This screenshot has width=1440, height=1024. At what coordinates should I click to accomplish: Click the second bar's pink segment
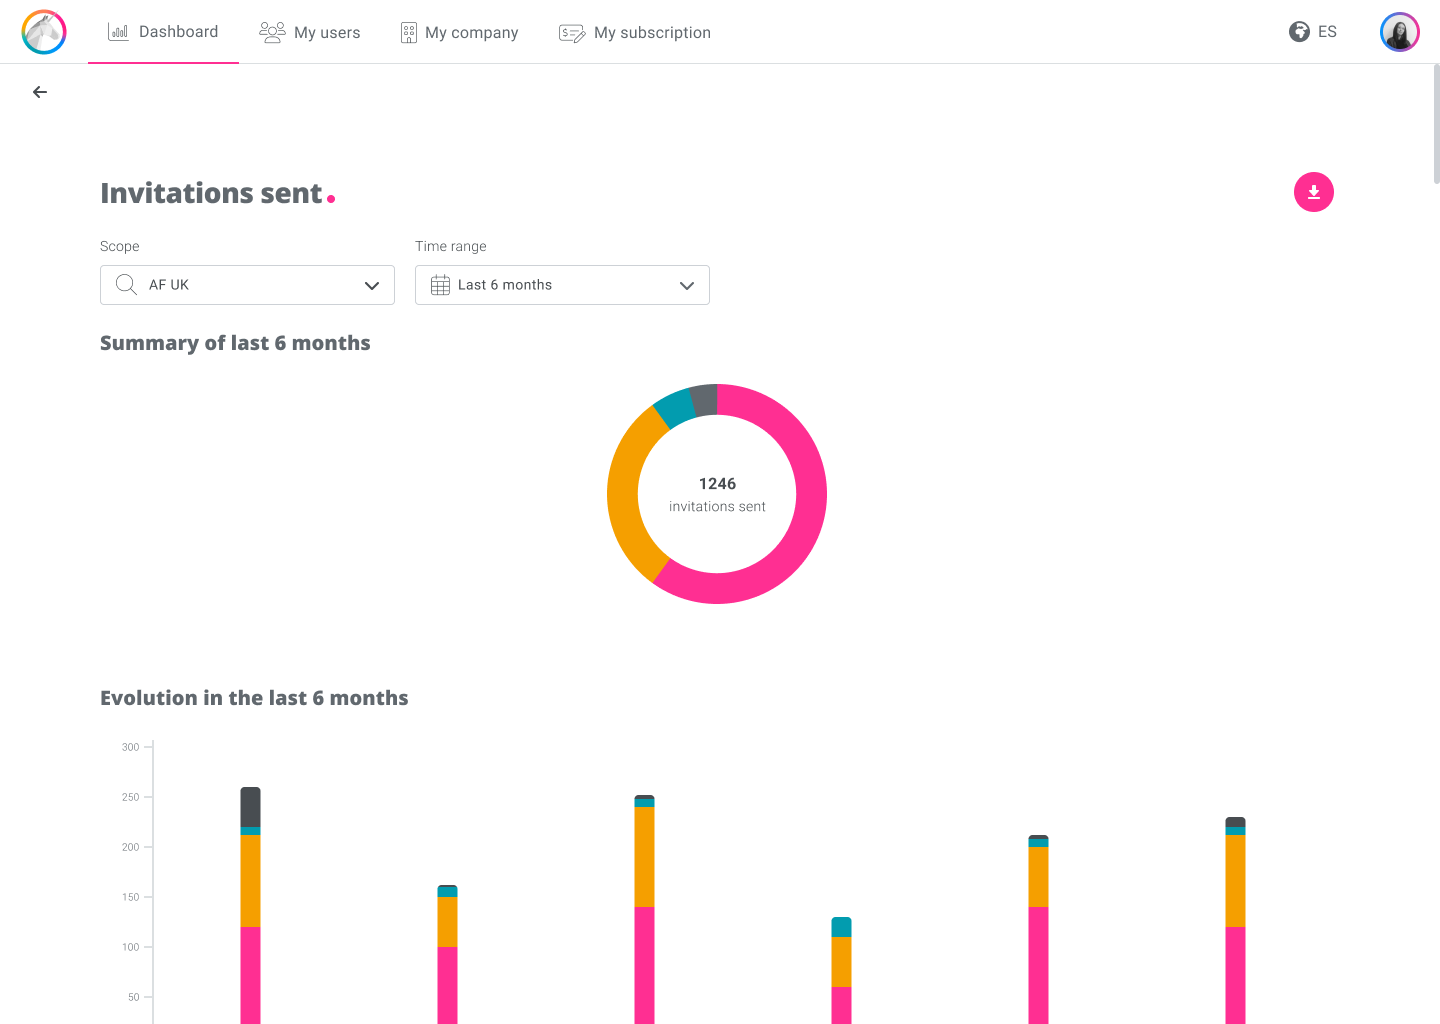tap(447, 985)
